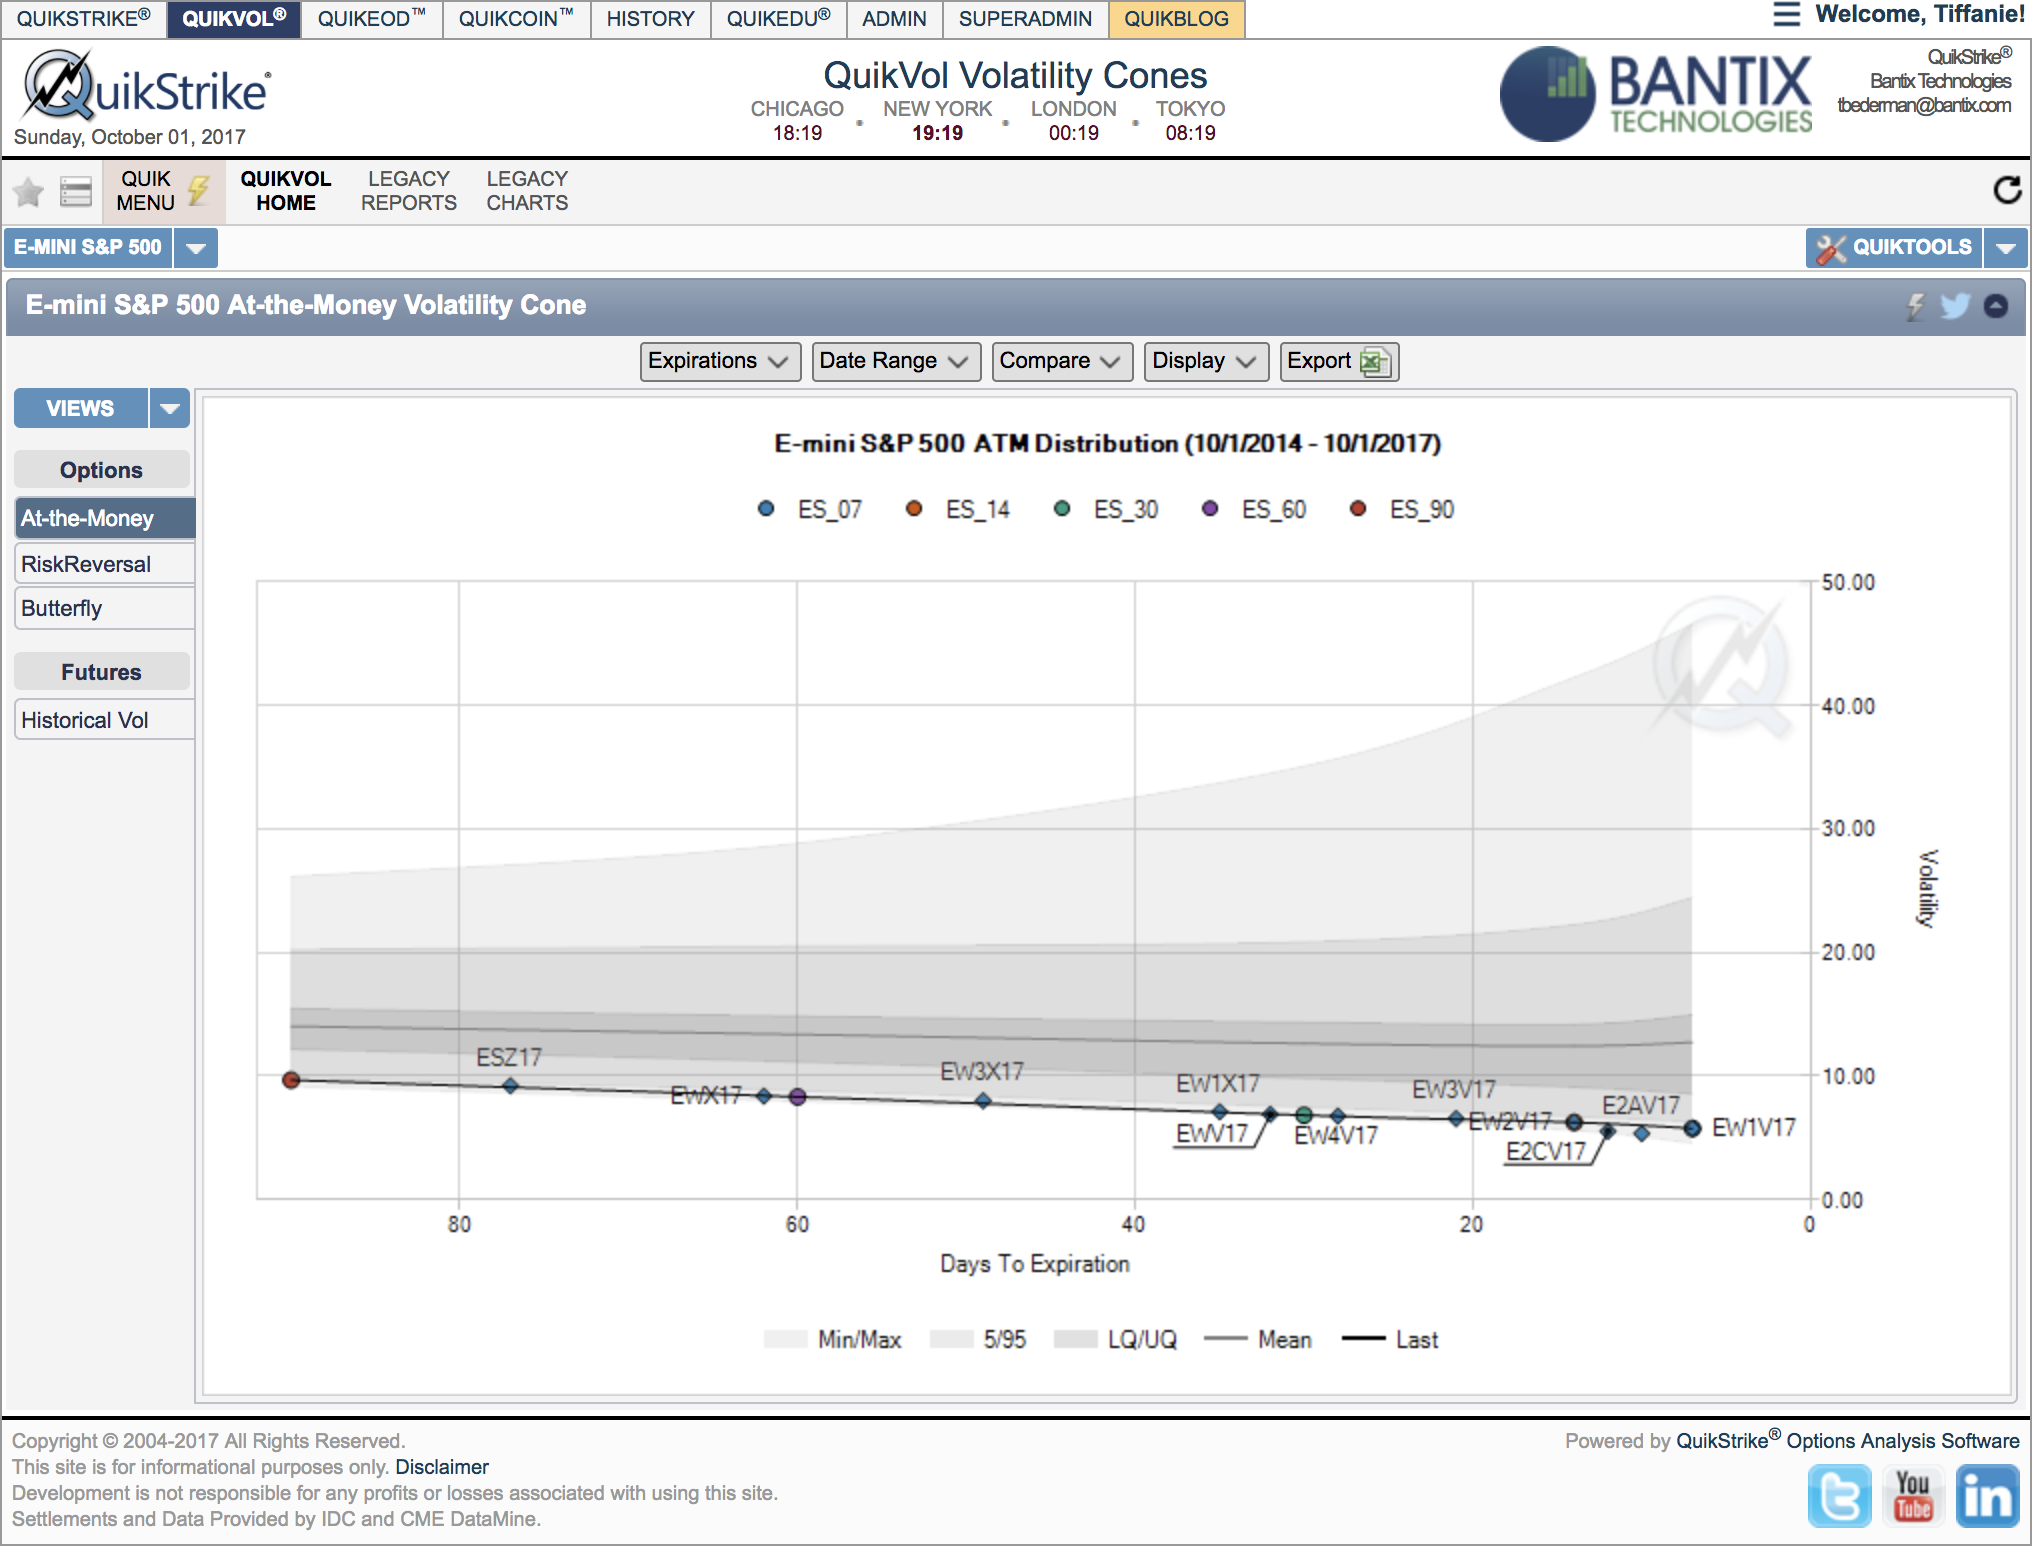This screenshot has width=2032, height=1546.
Task: Click the EW3X17 data point
Action: coord(983,1101)
